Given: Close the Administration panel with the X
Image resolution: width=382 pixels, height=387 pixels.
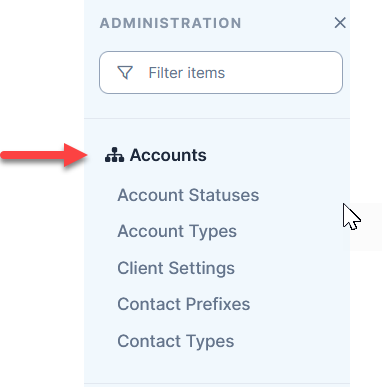Looking at the screenshot, I should click(340, 23).
